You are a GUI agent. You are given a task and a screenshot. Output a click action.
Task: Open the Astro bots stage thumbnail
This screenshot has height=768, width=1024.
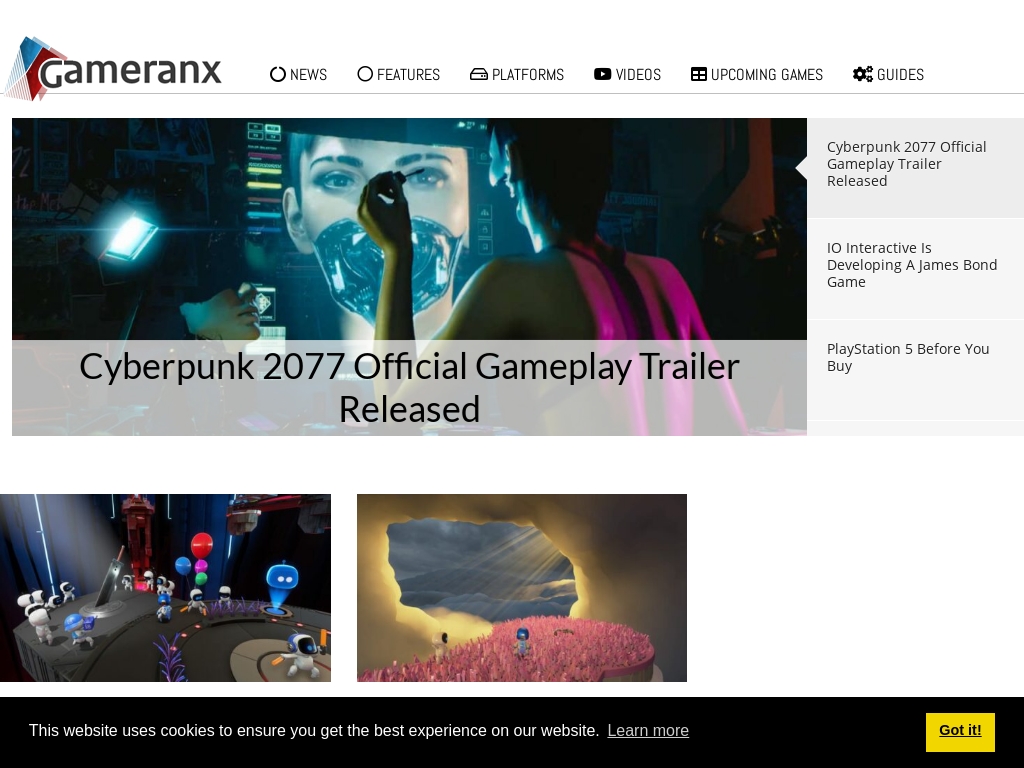(x=165, y=588)
